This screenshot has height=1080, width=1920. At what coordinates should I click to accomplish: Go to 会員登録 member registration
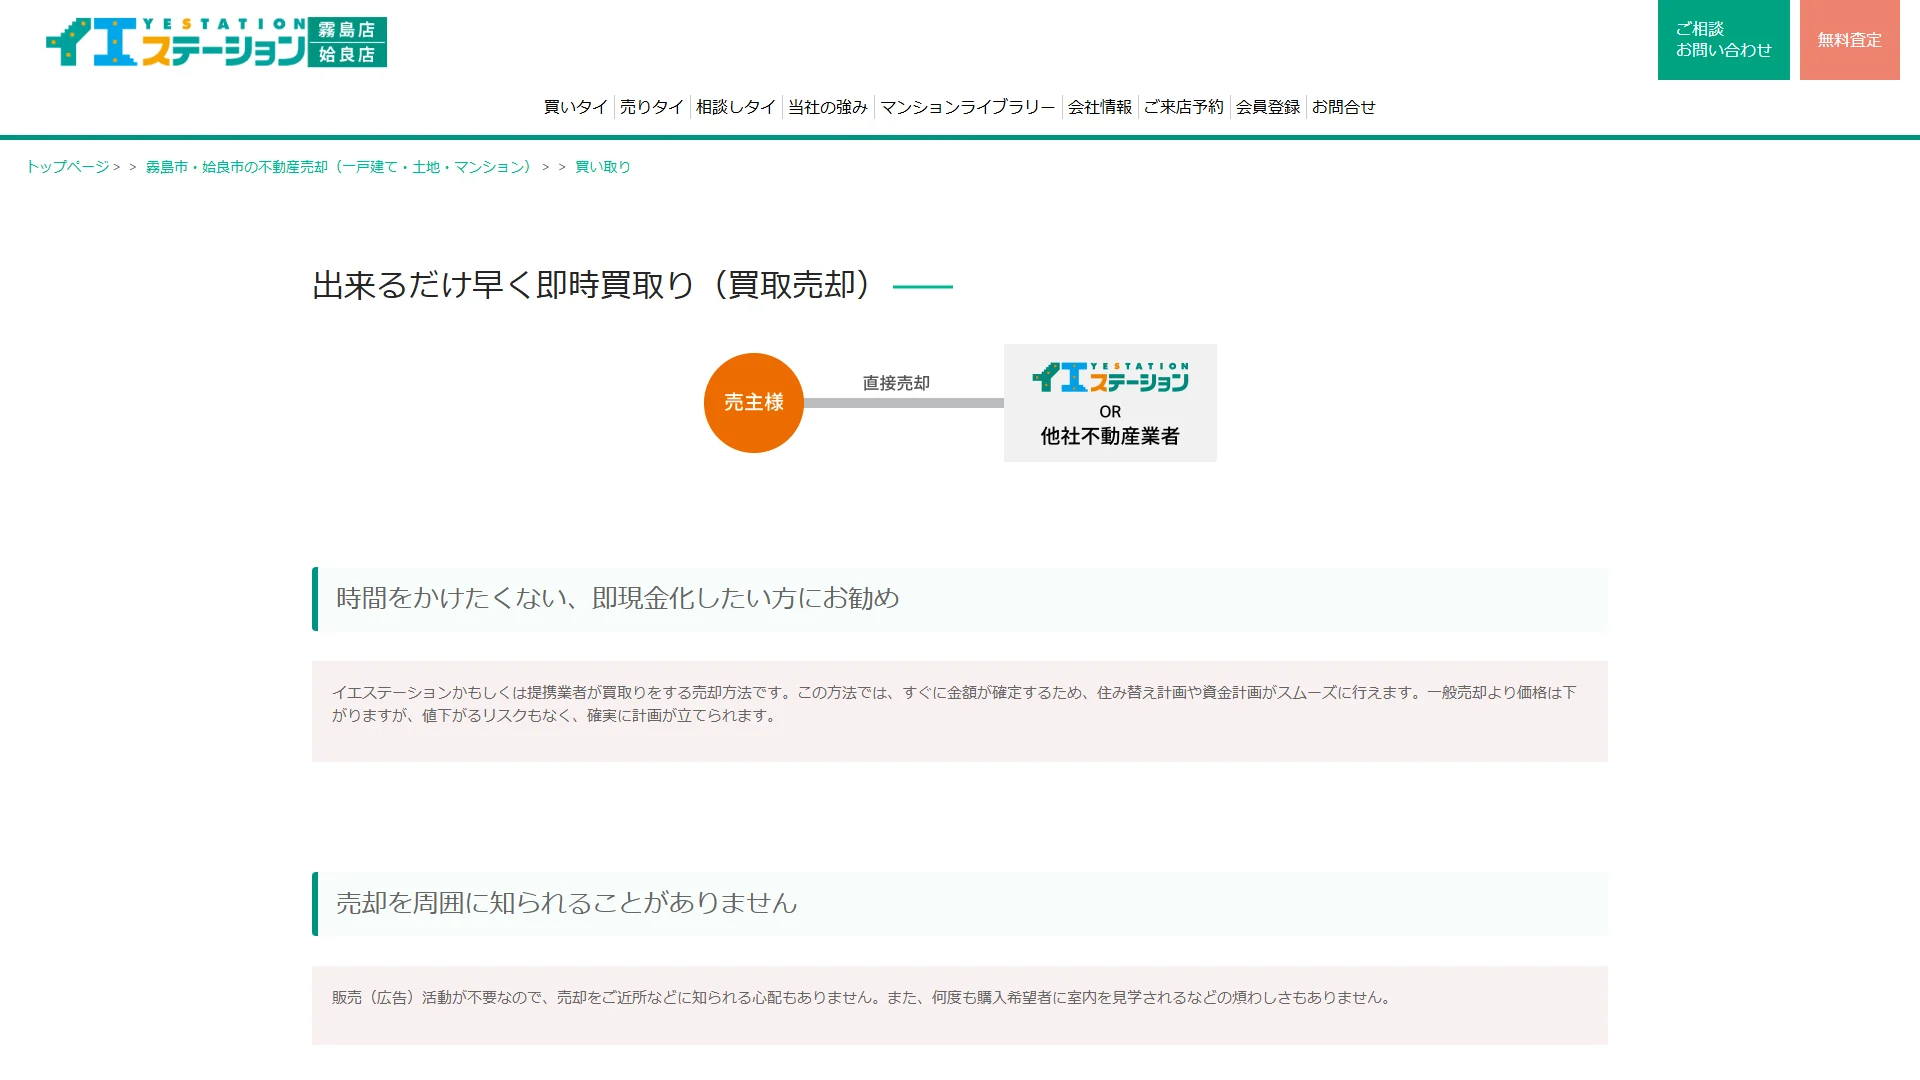[1268, 107]
